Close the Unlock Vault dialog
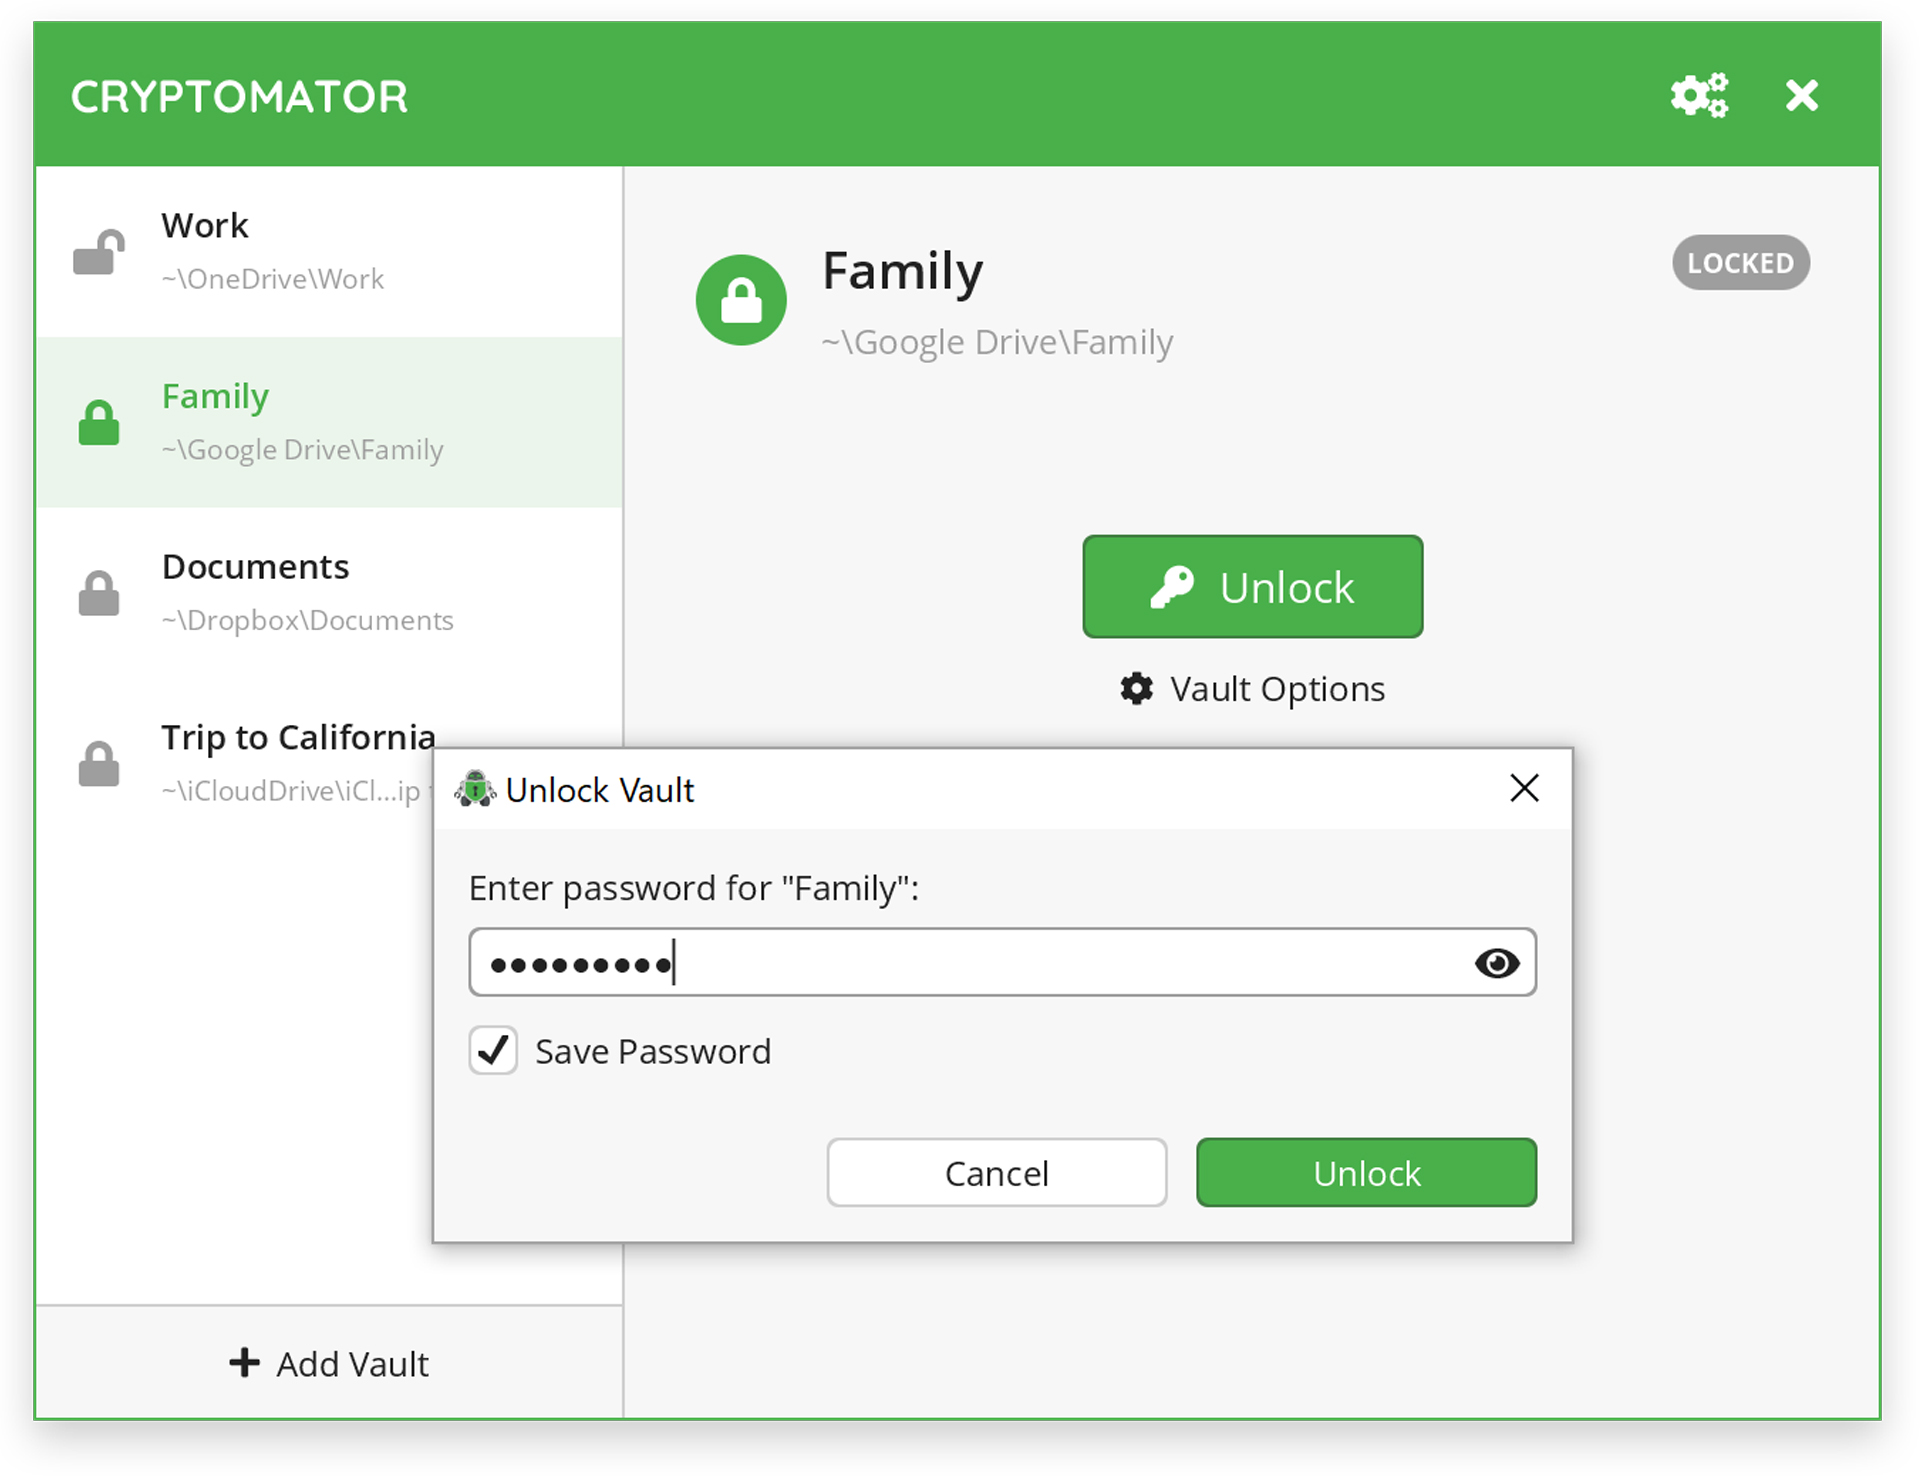This screenshot has width=1920, height=1476. (1524, 789)
